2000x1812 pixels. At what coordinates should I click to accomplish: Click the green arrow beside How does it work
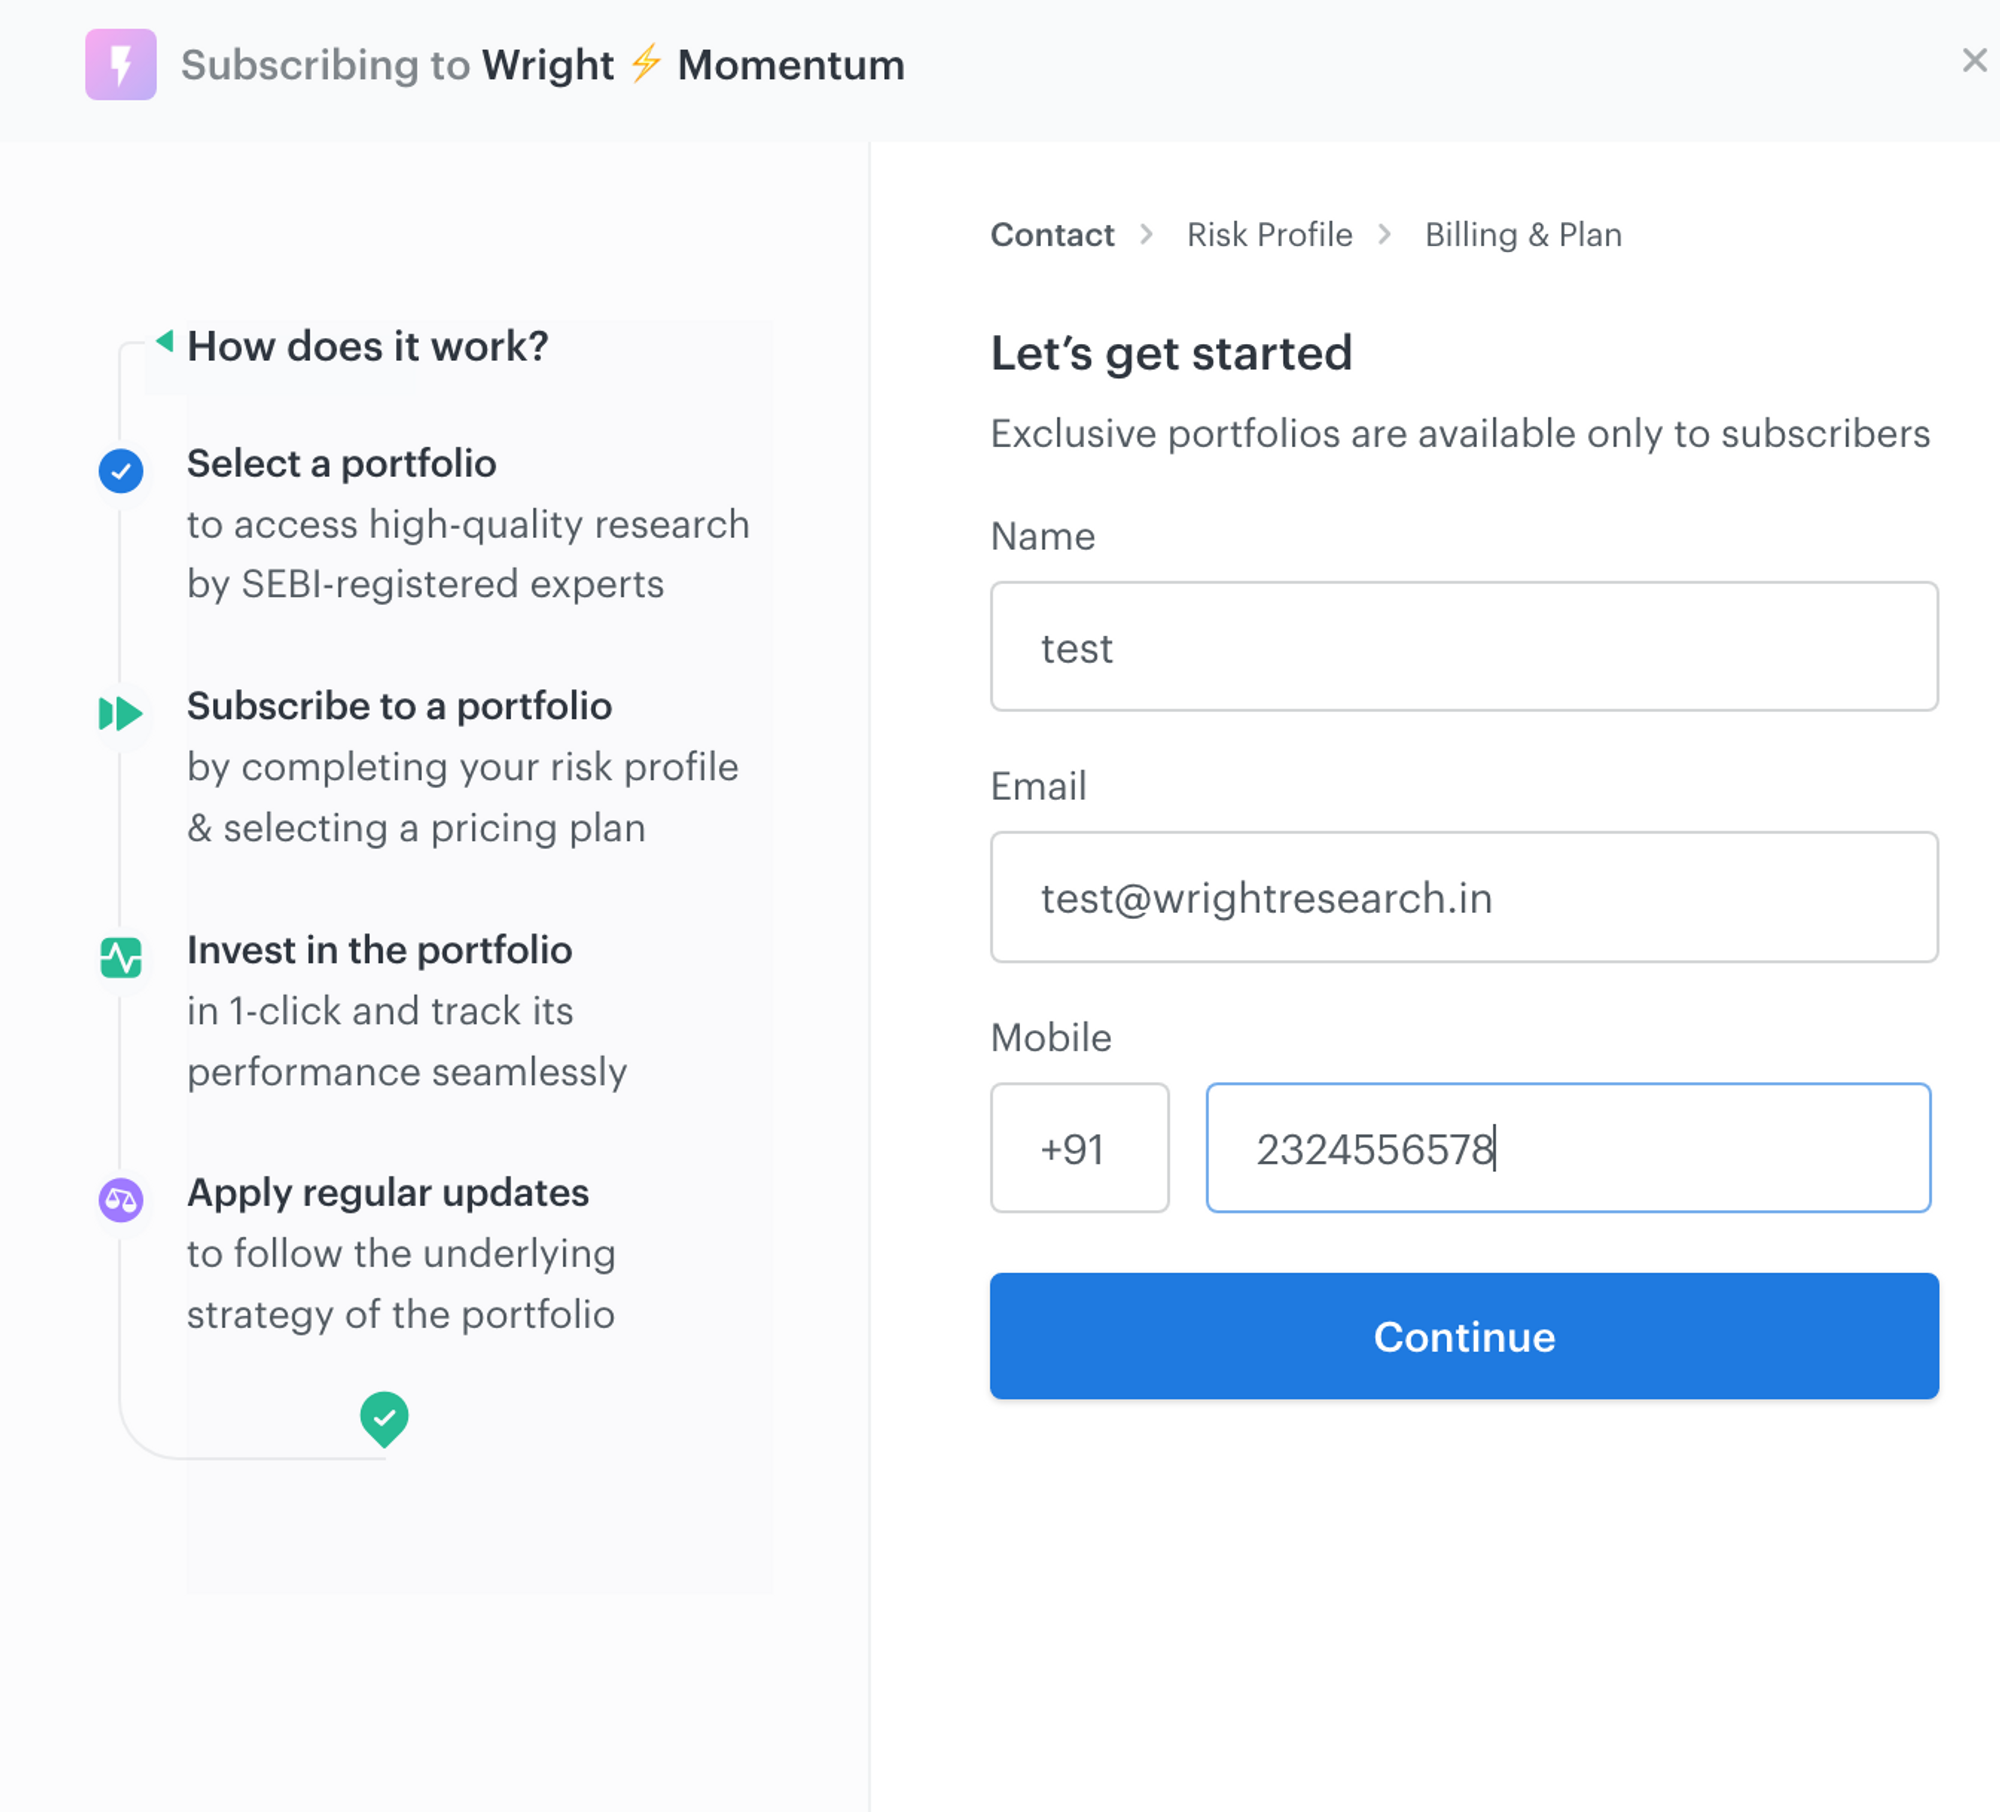[x=165, y=341]
